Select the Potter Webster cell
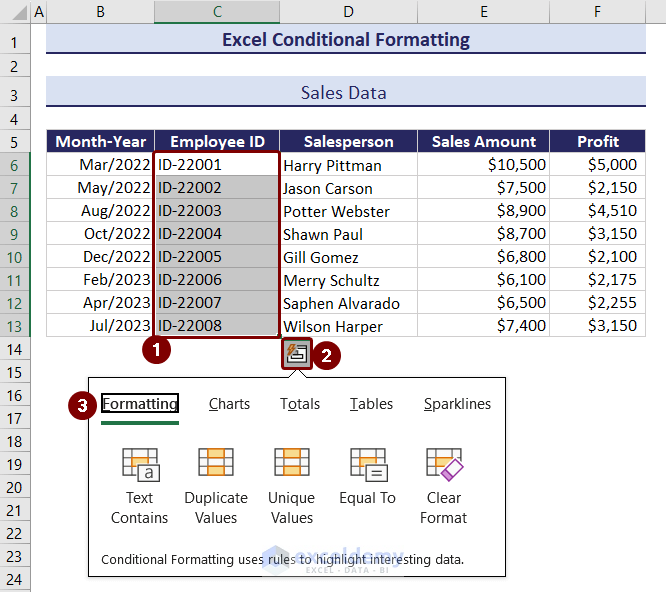 (349, 210)
